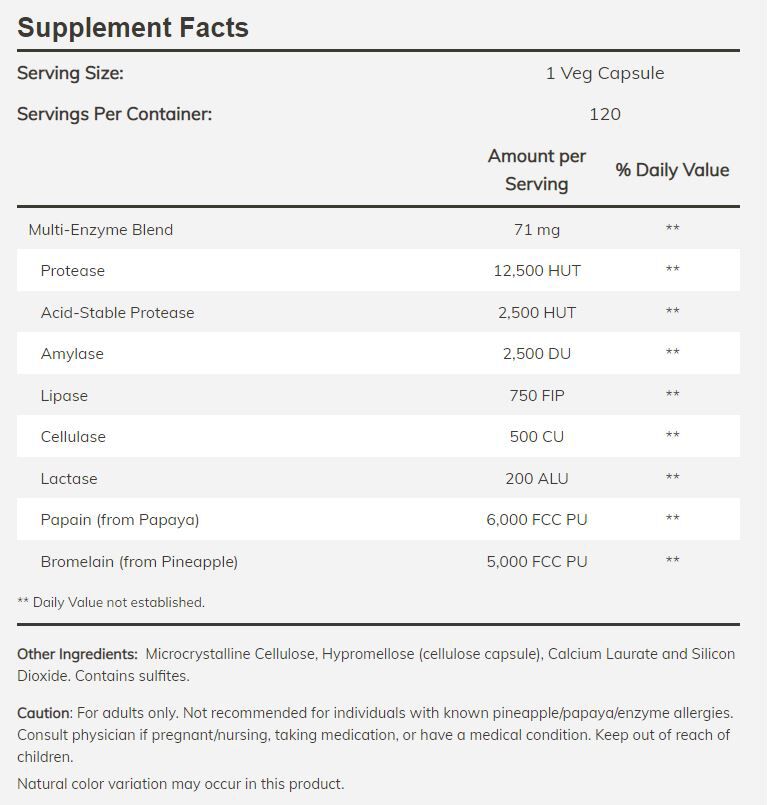Click the Supplement Facts heading
The height and width of the screenshot is (805, 770).
click(133, 27)
